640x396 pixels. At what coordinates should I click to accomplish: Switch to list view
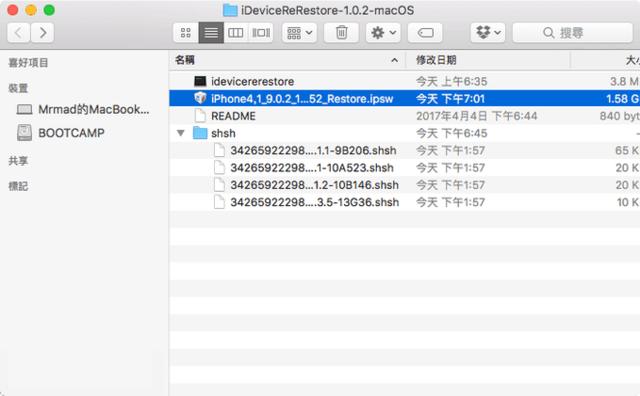(211, 32)
